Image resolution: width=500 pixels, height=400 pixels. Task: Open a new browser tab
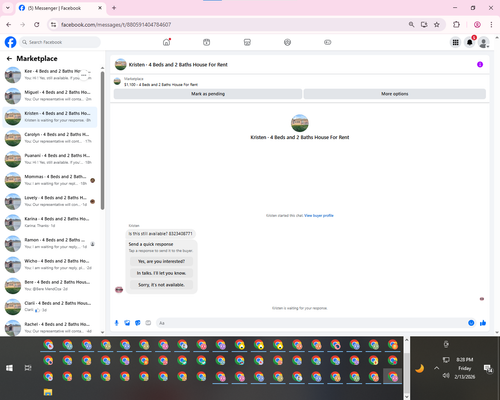click(114, 8)
